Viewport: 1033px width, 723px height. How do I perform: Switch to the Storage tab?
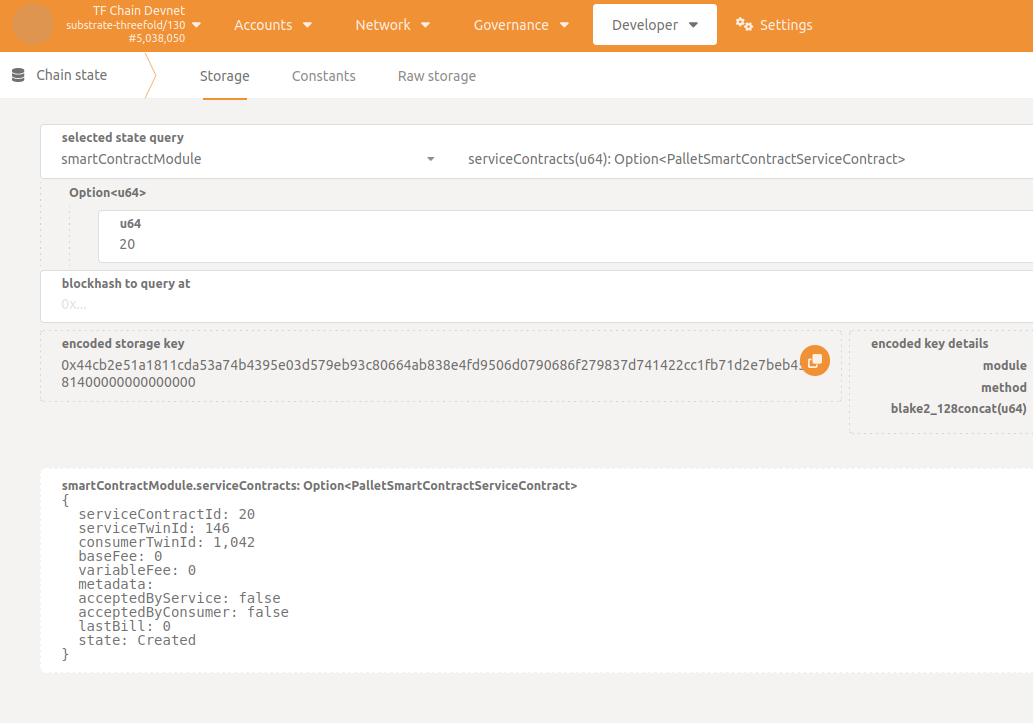[x=224, y=76]
